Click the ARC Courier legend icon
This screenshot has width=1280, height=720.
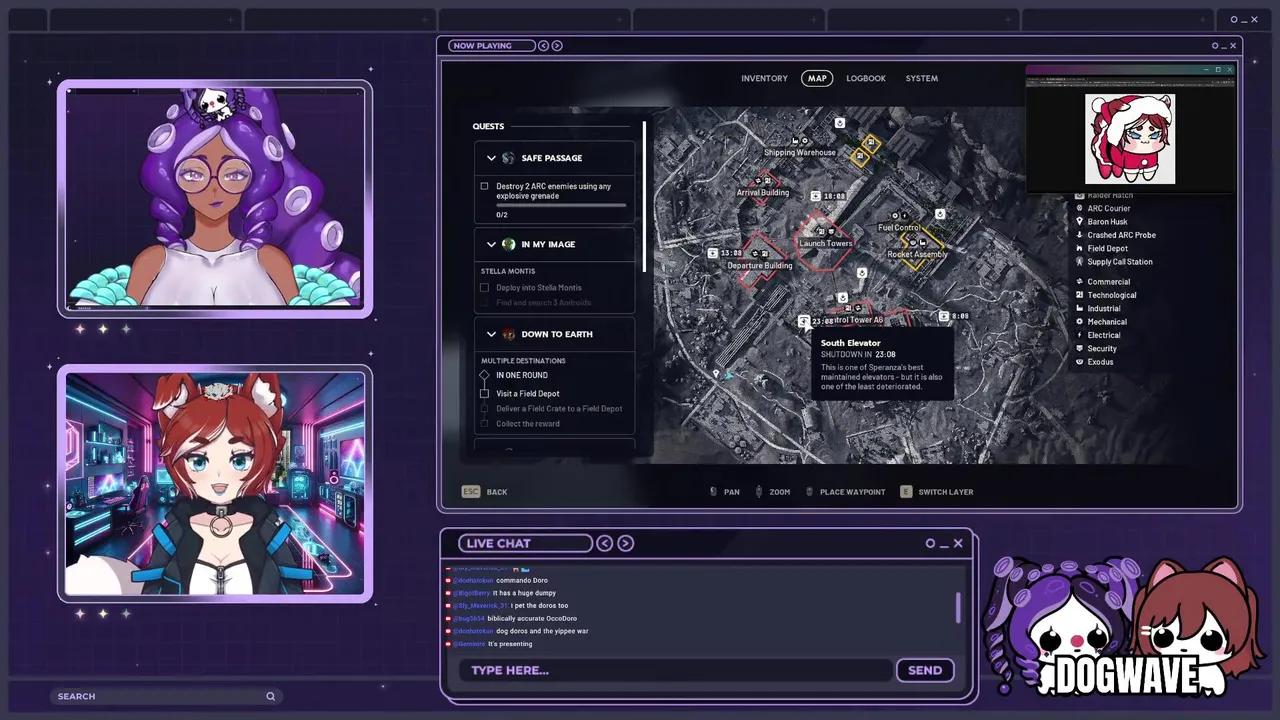1079,208
